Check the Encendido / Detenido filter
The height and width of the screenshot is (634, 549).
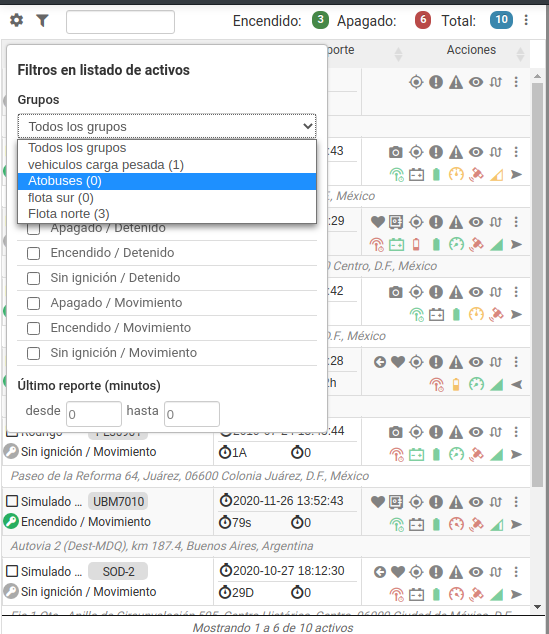33,254
